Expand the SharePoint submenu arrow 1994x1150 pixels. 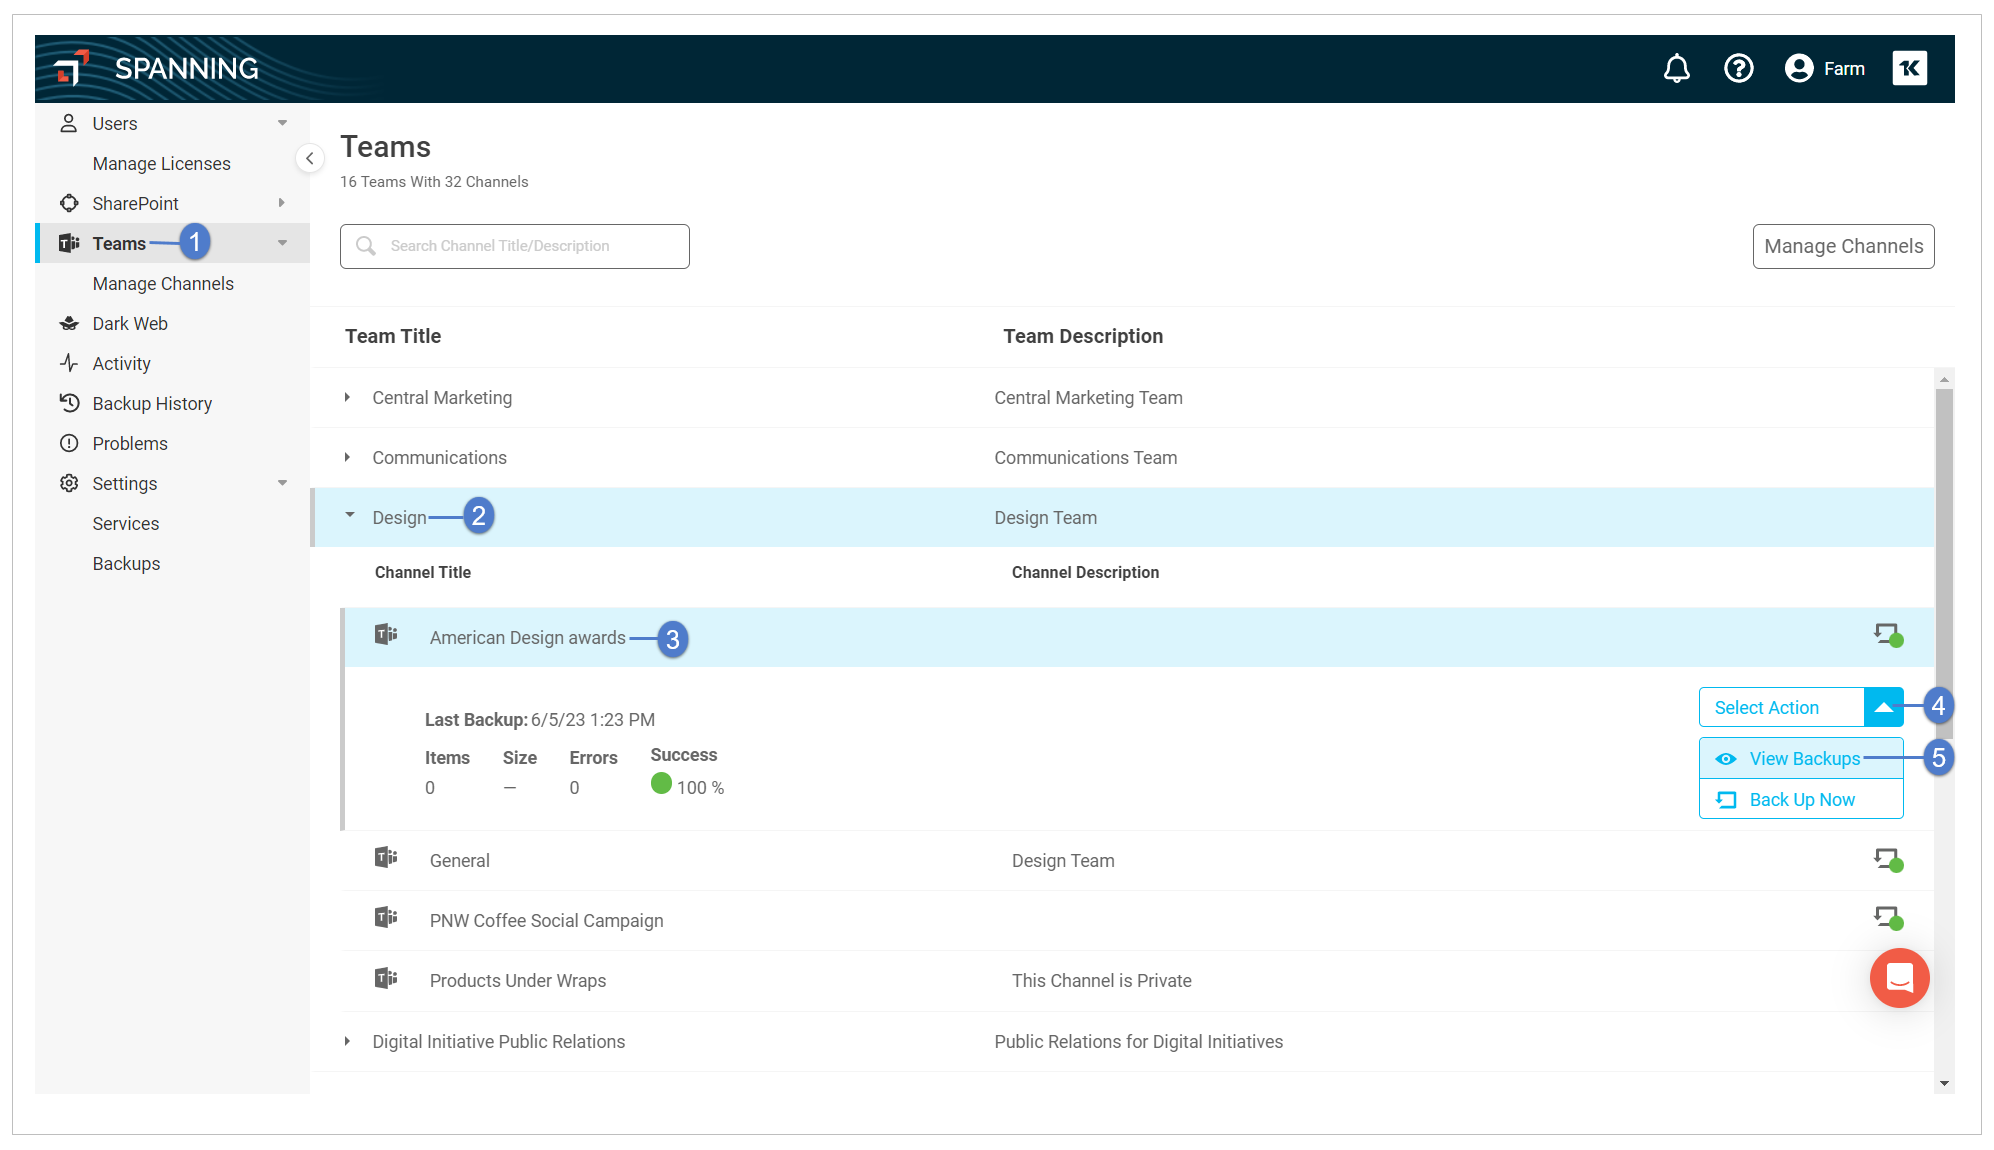(282, 203)
